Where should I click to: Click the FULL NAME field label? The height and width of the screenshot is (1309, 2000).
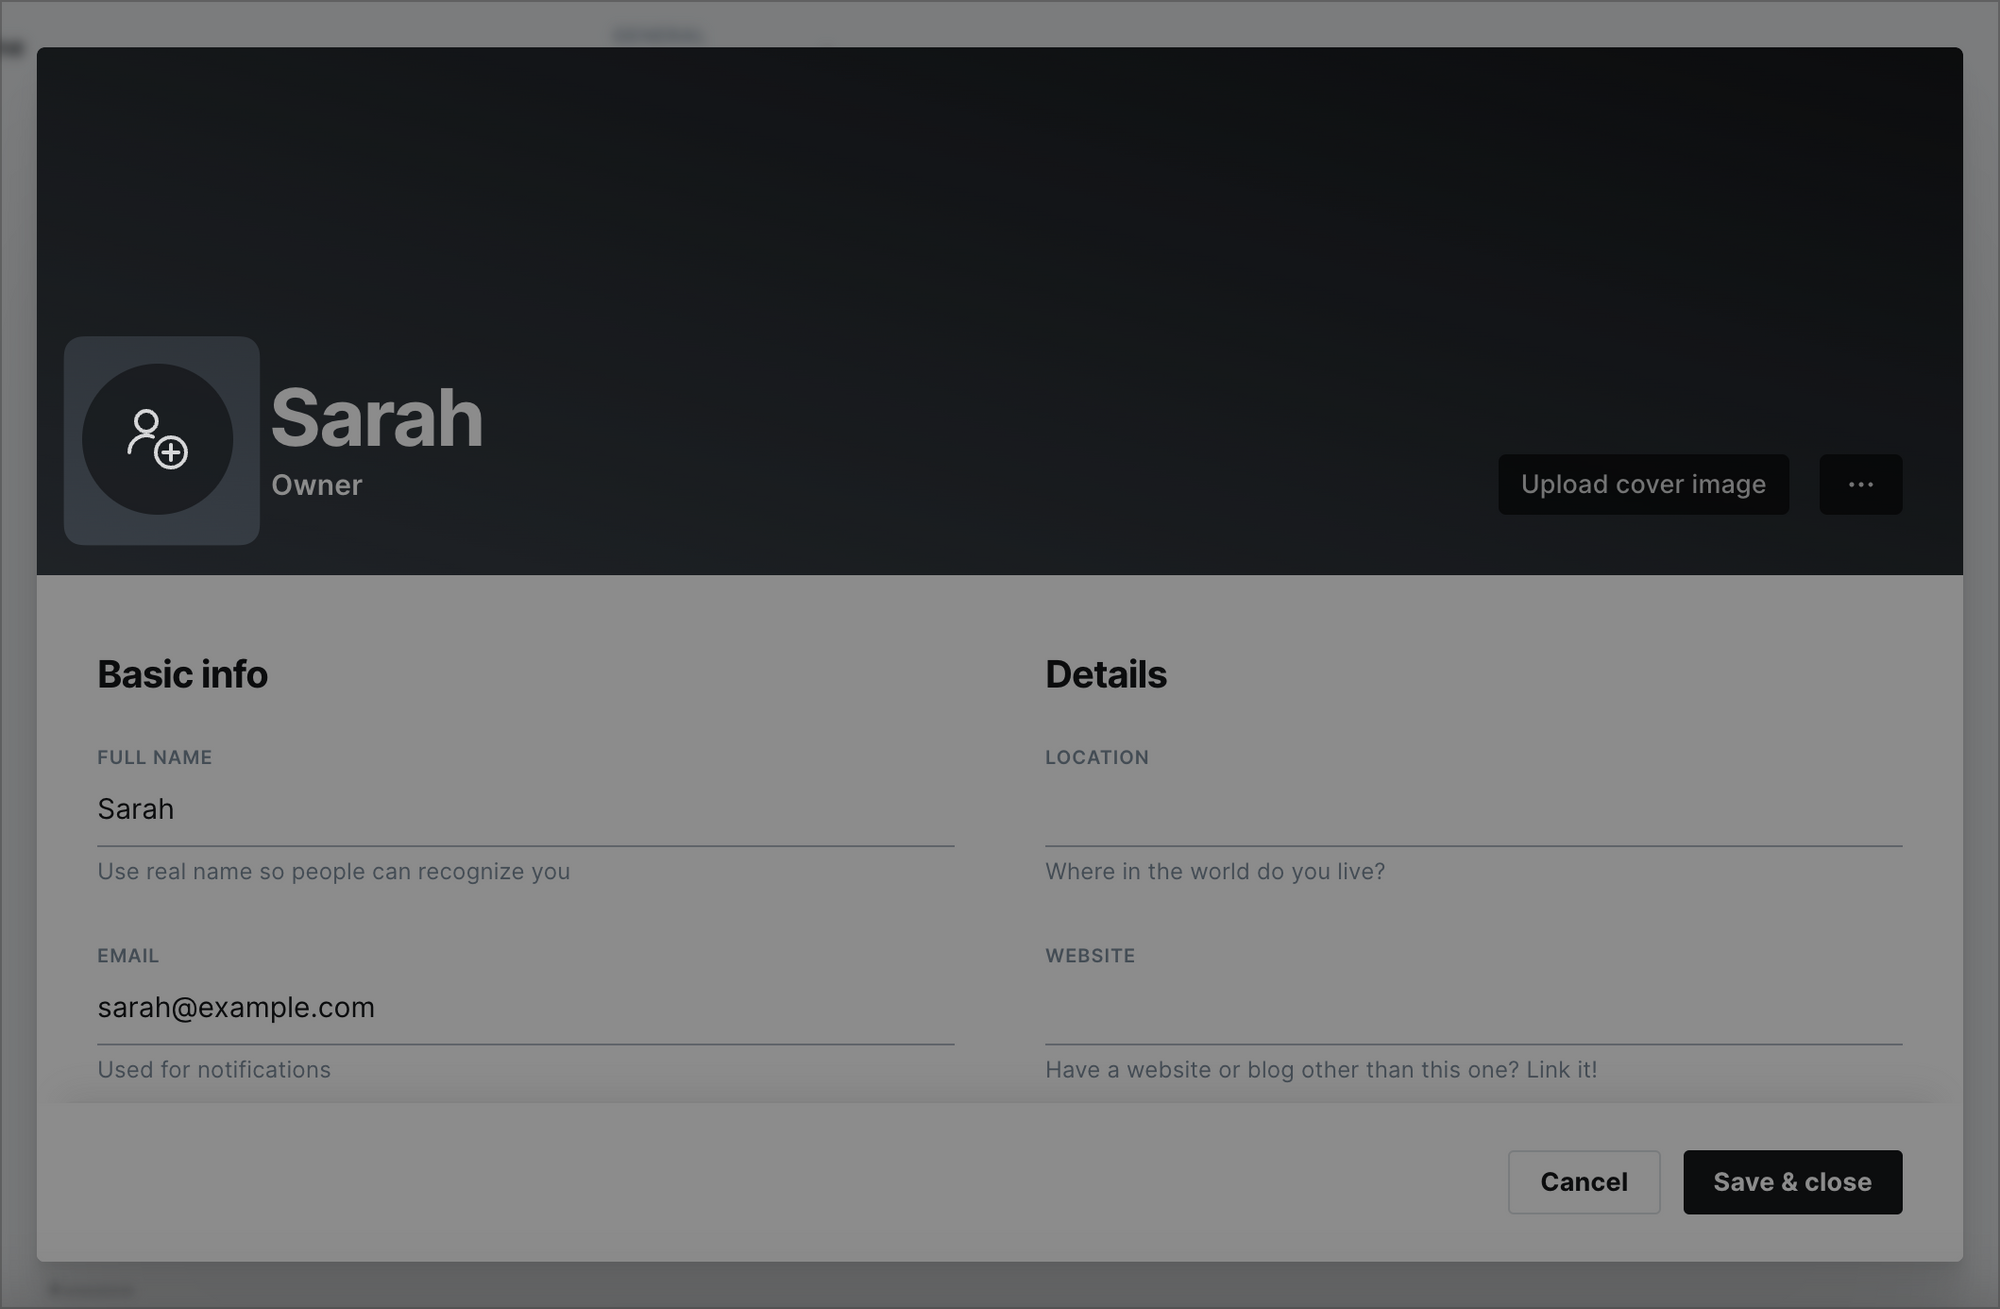(155, 757)
